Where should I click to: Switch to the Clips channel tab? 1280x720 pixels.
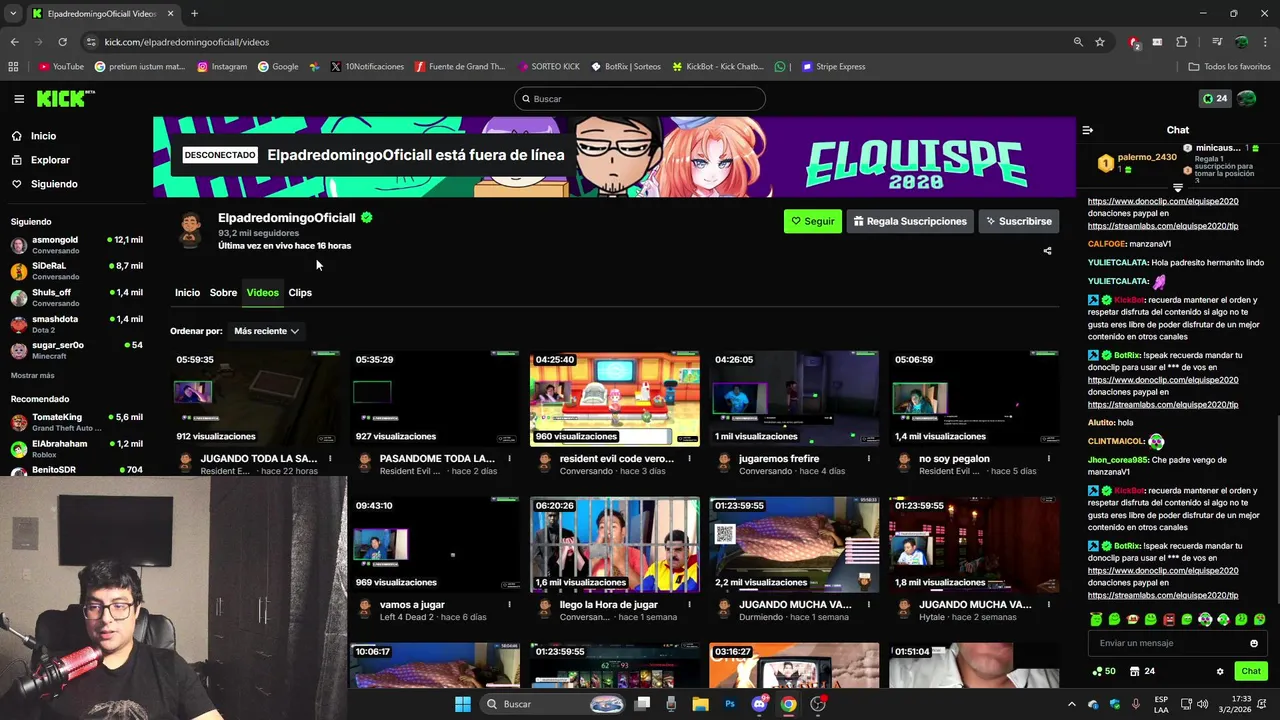[x=300, y=293]
